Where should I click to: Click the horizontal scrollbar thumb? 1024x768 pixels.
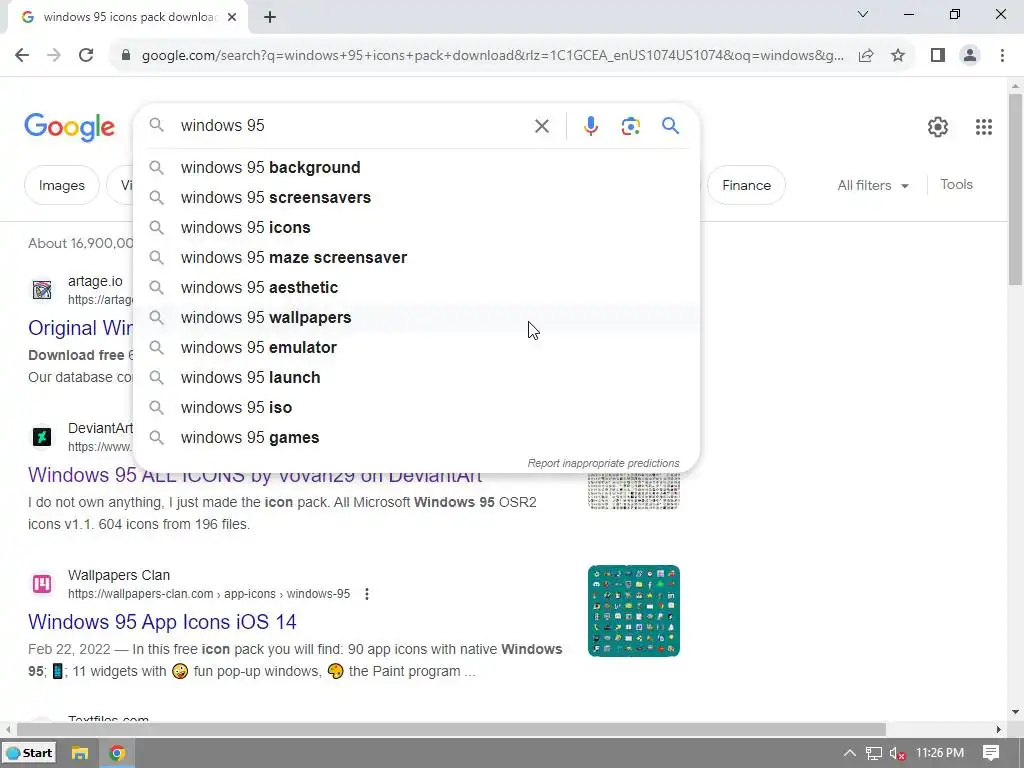[451, 729]
